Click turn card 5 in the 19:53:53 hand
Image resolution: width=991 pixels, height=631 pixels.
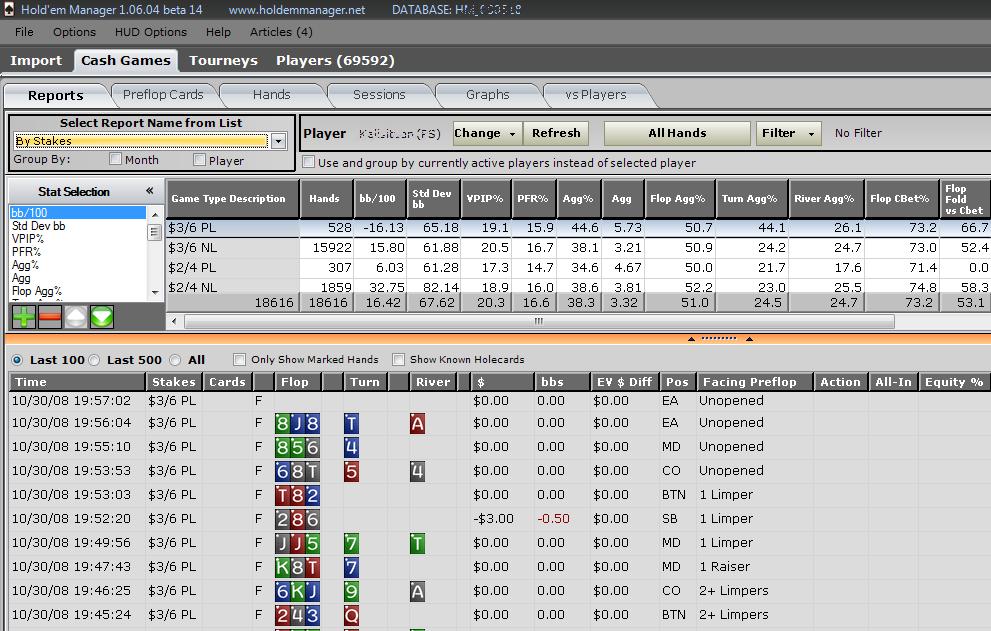pyautogui.click(x=351, y=472)
